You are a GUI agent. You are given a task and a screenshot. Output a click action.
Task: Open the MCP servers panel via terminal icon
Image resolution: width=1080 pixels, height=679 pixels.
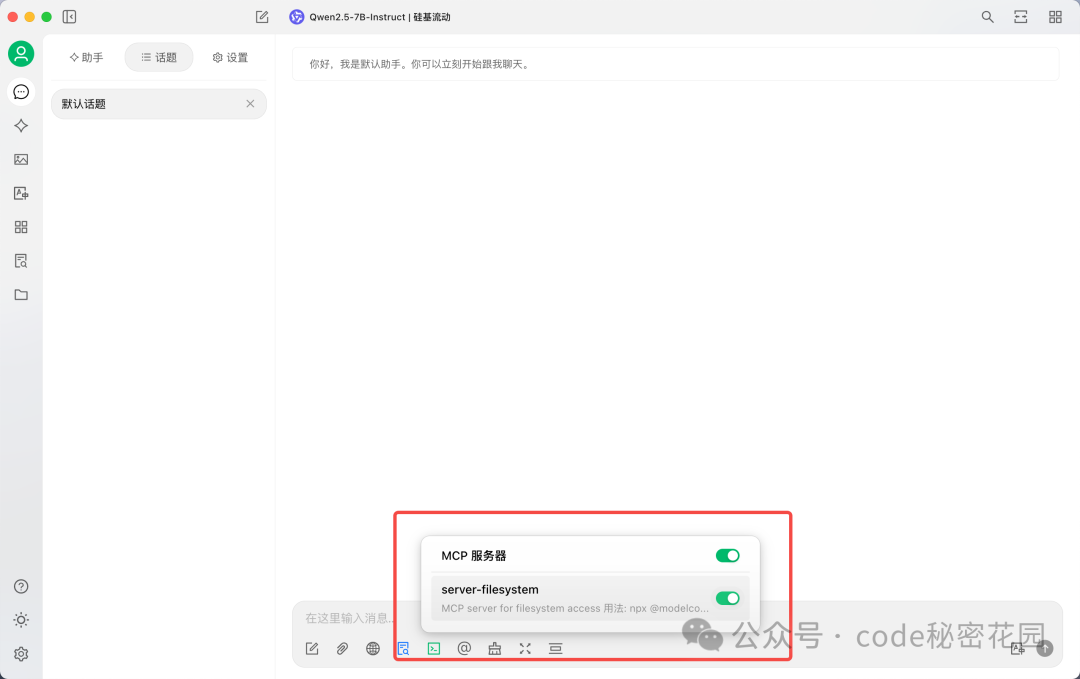tap(433, 648)
